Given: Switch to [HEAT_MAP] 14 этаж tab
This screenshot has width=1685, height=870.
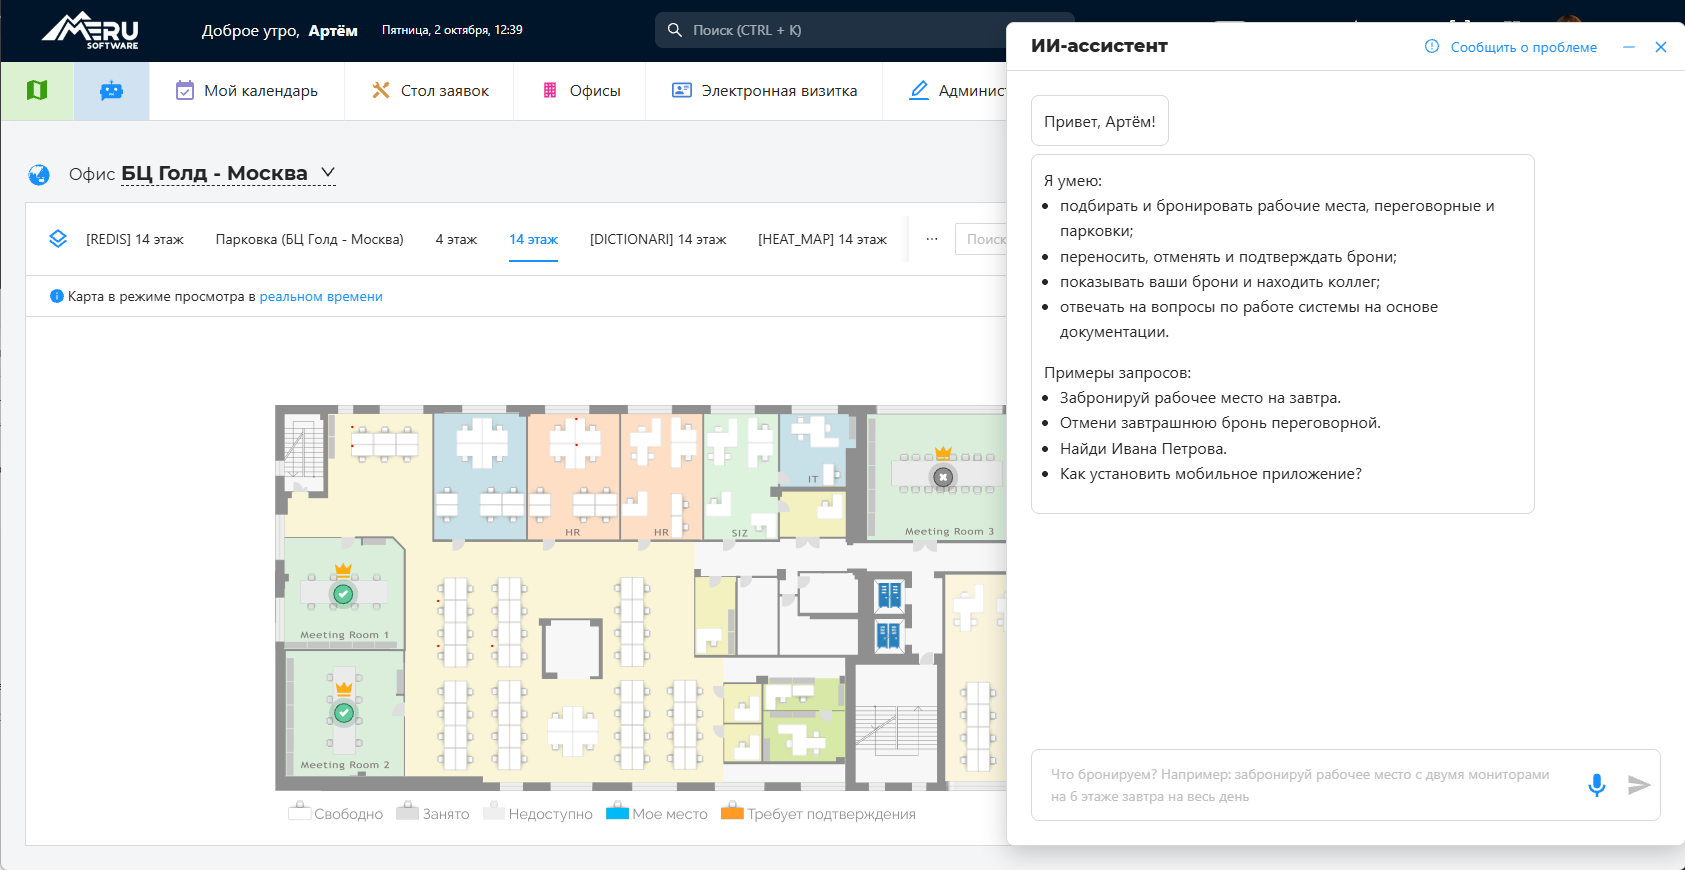Looking at the screenshot, I should point(822,239).
